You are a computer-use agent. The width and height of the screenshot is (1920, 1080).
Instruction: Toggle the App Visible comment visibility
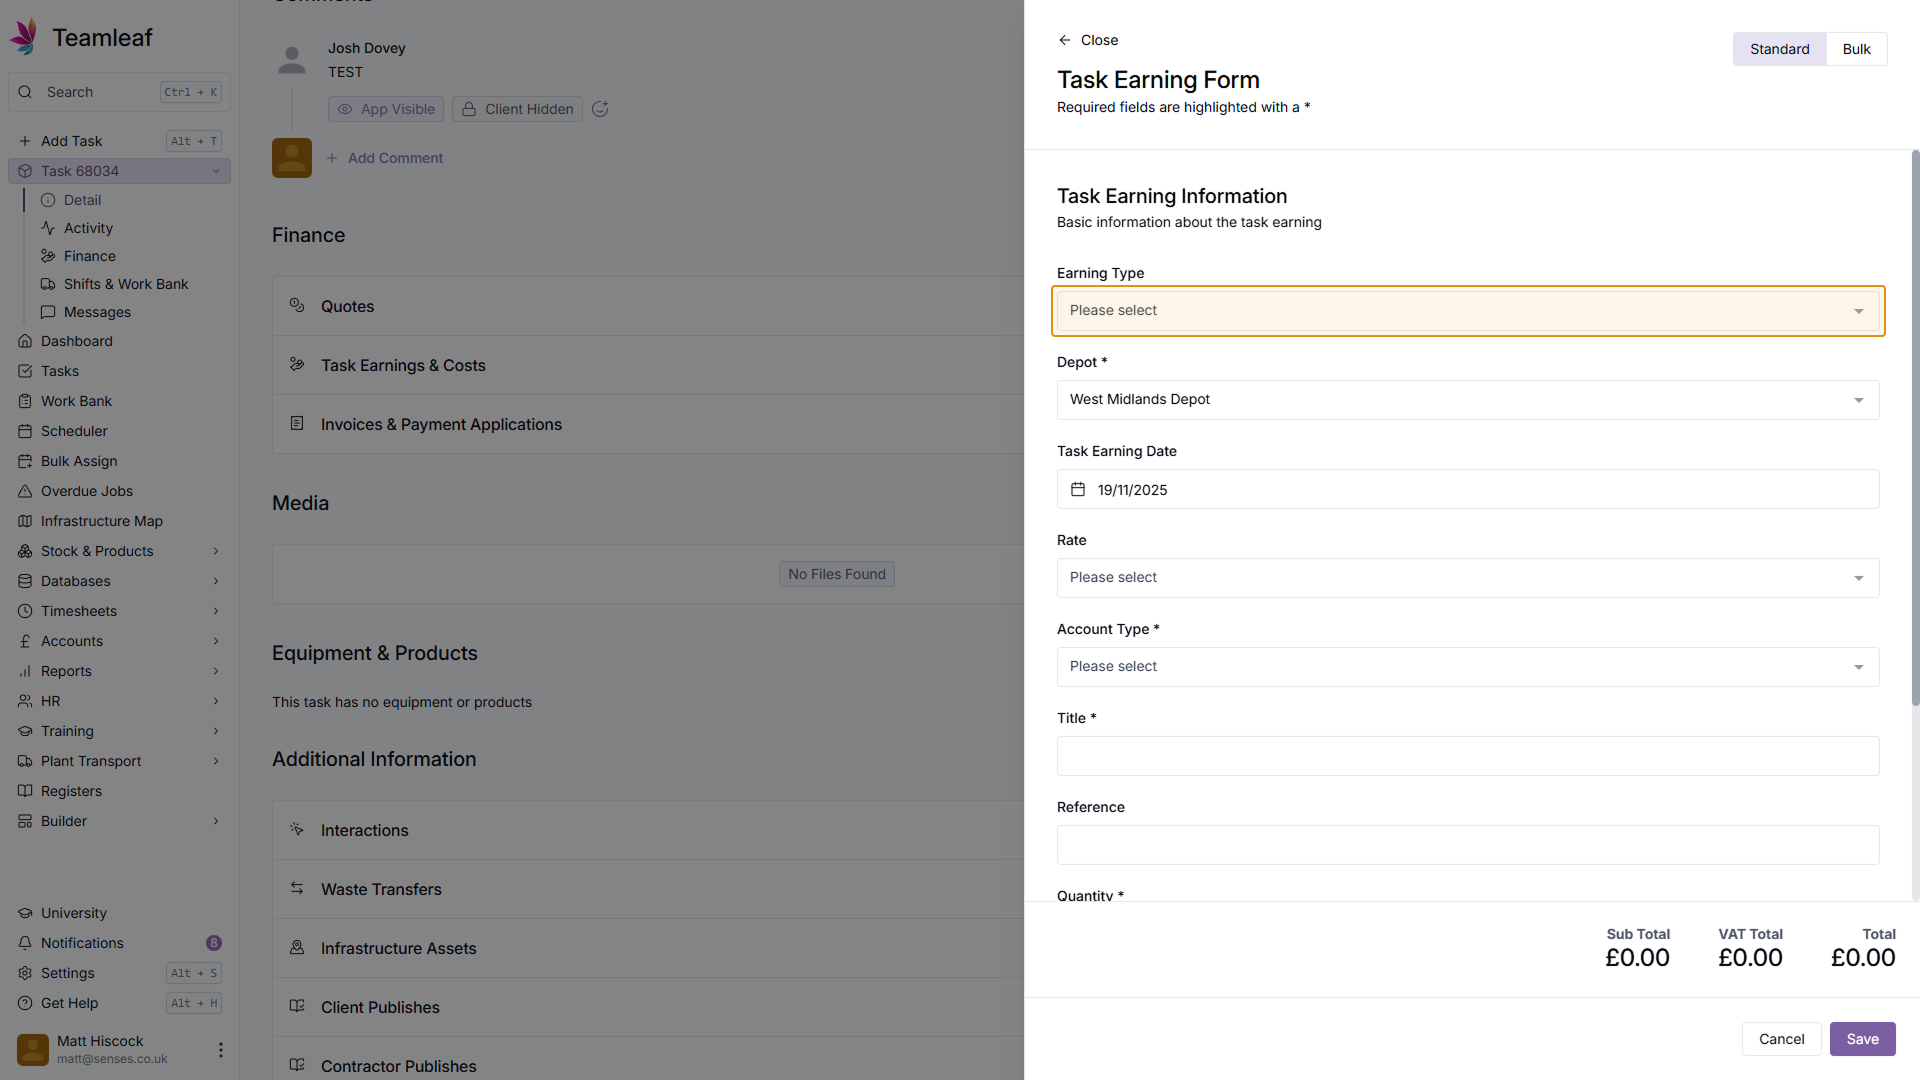(386, 109)
